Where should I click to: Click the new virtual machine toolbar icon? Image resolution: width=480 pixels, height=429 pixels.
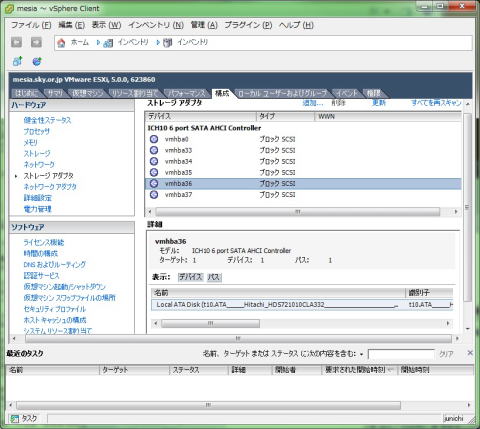coord(17,61)
